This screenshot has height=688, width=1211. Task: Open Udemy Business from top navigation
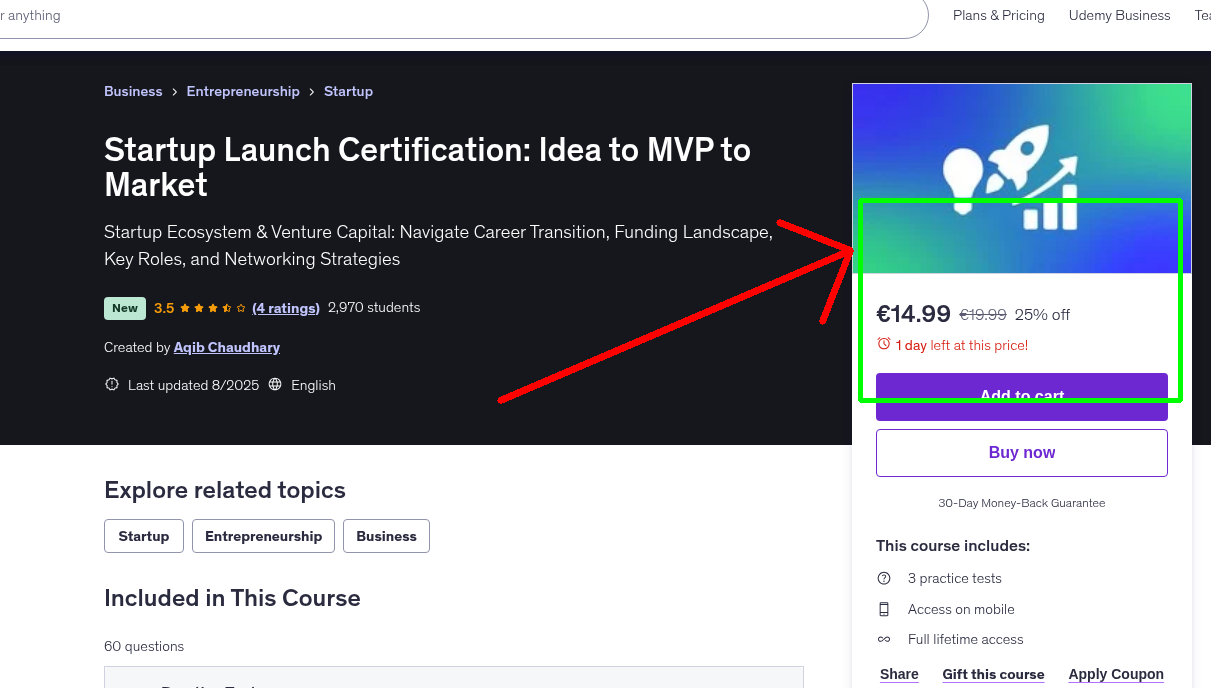tap(1119, 15)
